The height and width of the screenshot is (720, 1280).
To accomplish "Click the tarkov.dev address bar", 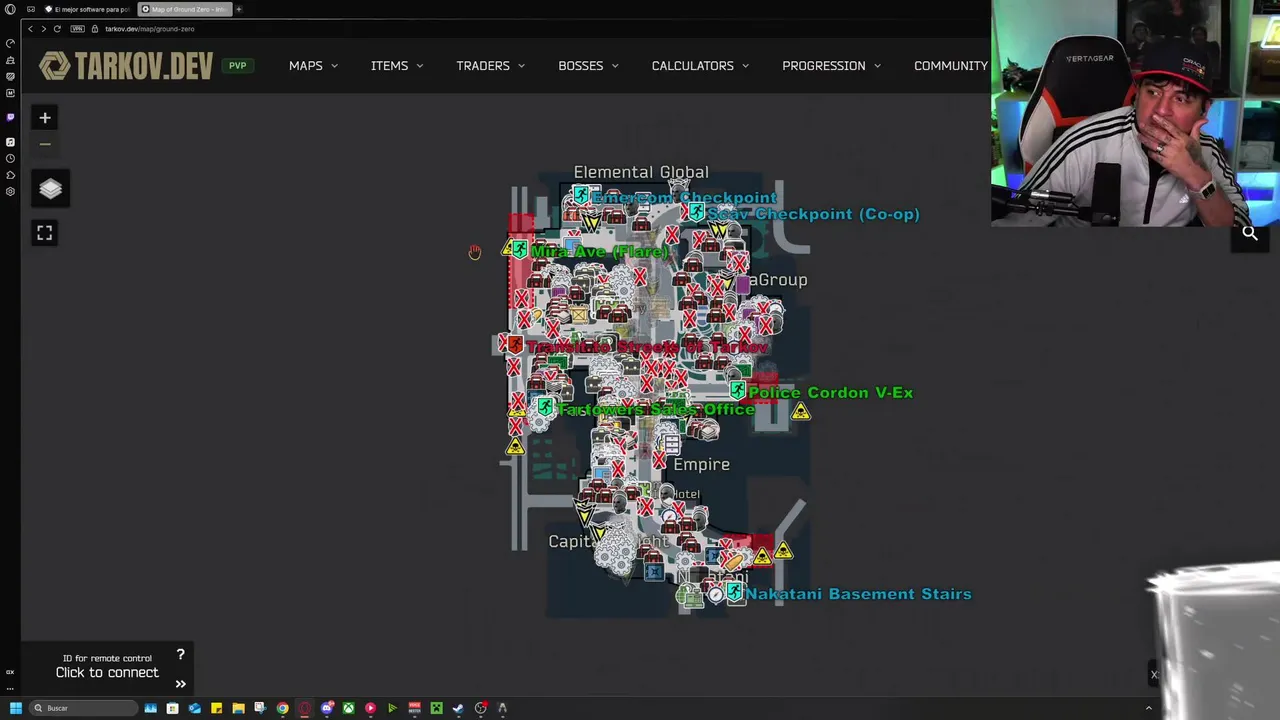I will pyautogui.click(x=150, y=29).
